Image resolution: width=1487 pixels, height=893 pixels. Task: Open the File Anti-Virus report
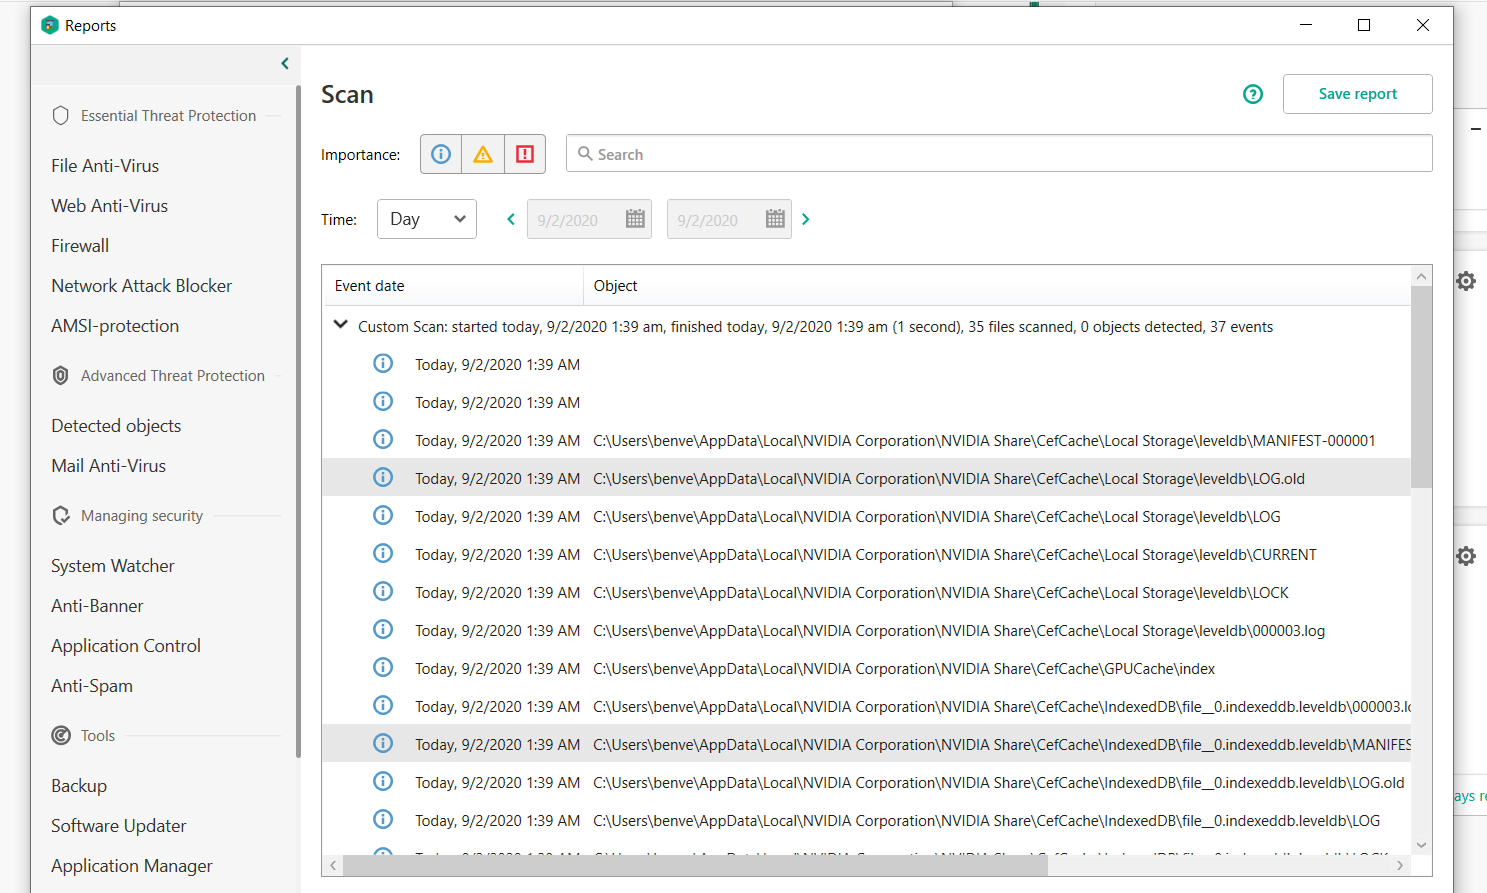pyautogui.click(x=105, y=166)
